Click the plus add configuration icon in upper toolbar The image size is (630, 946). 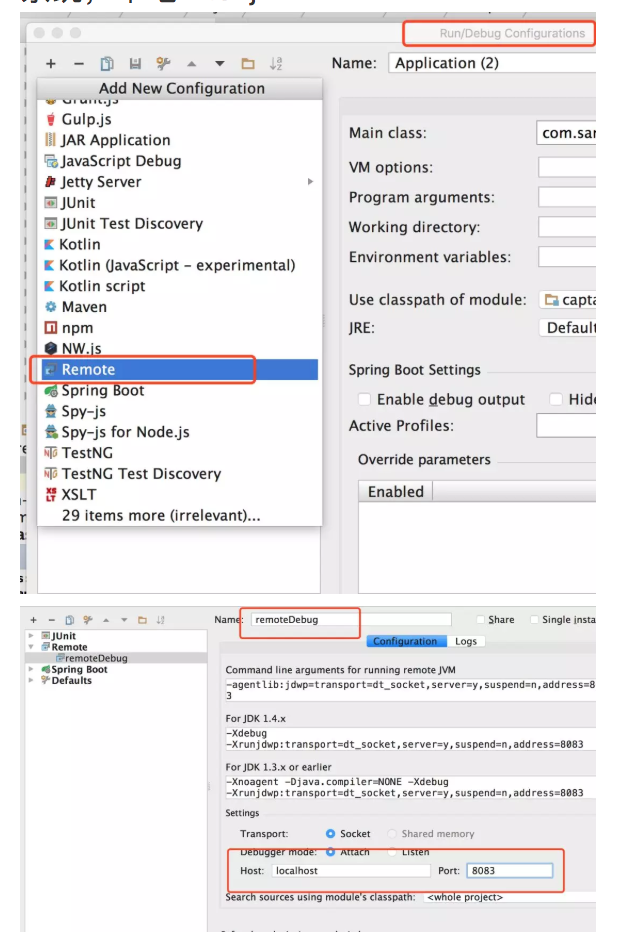[x=51, y=63]
